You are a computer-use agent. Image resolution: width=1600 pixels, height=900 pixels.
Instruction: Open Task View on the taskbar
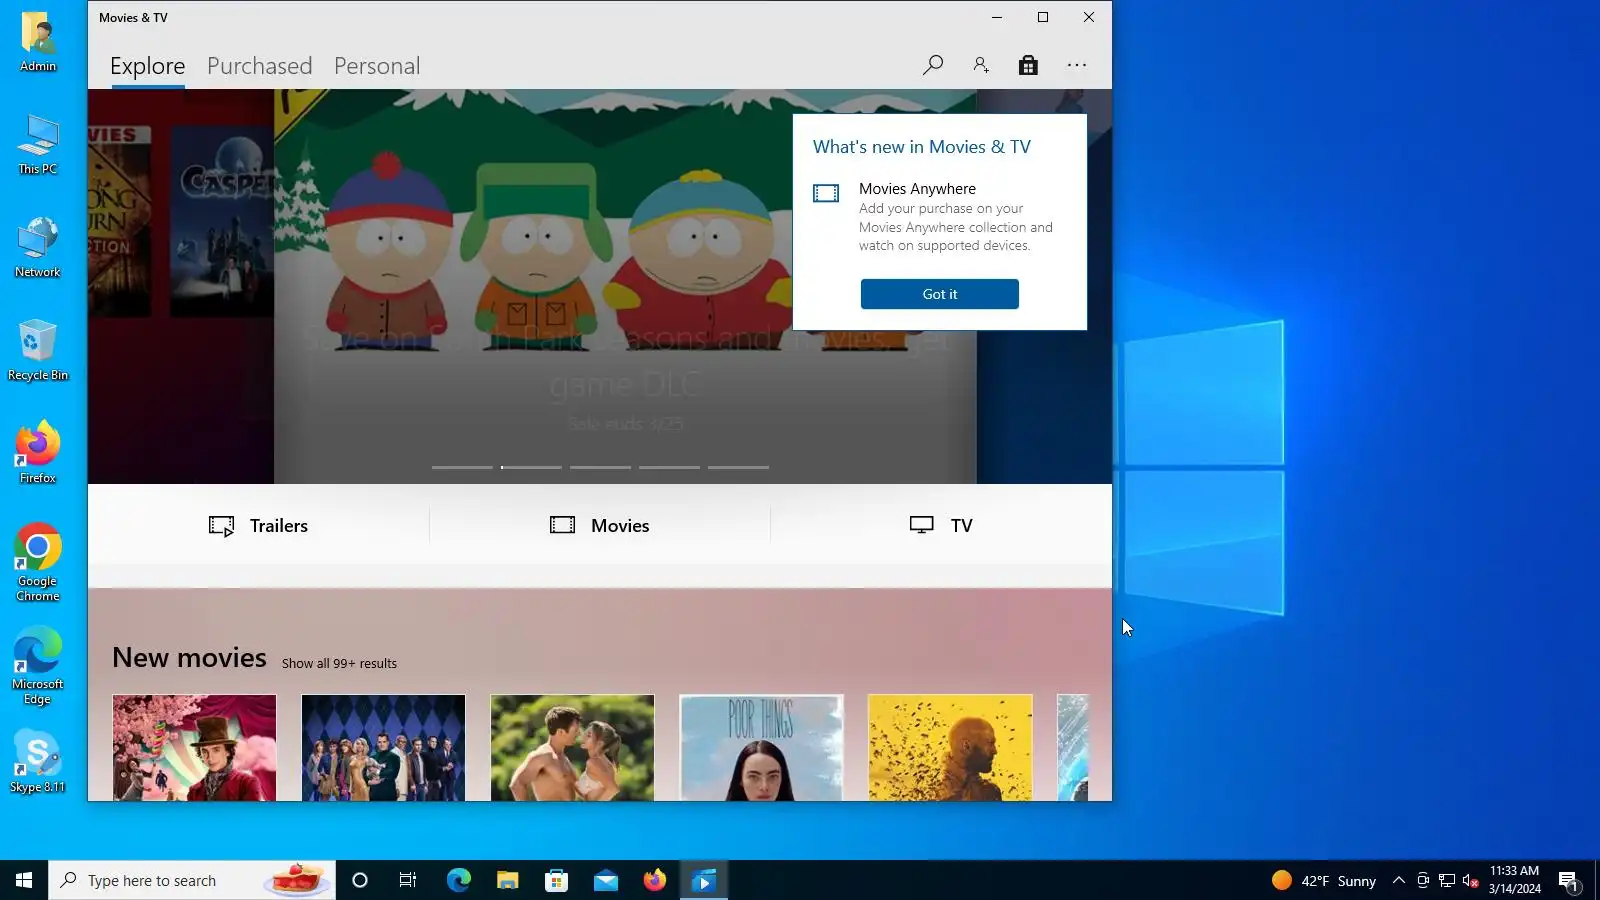(408, 880)
